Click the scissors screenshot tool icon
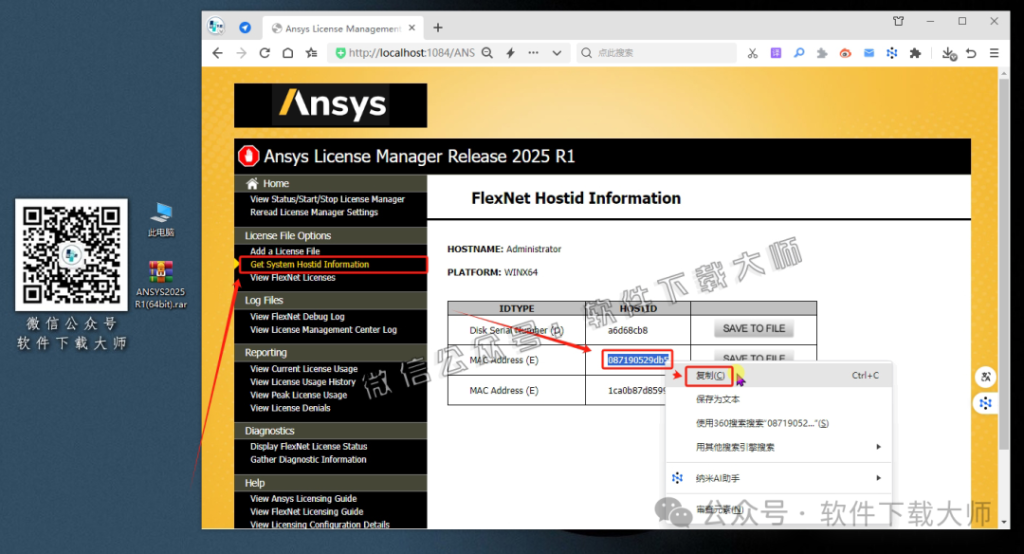The height and width of the screenshot is (554, 1024). [752, 53]
